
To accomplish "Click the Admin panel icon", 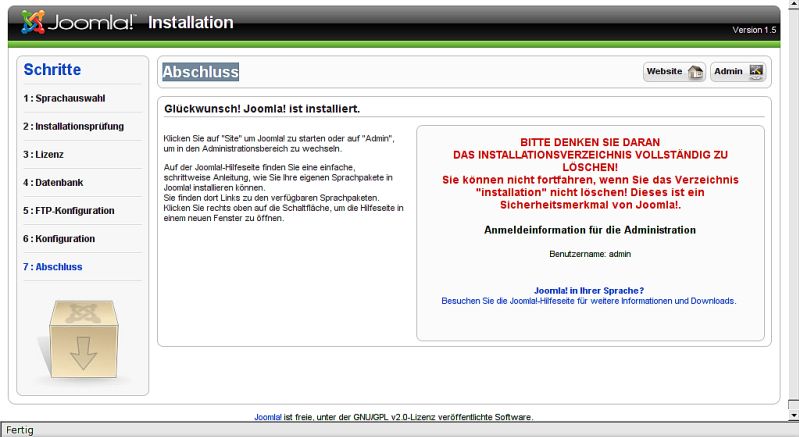I will tap(756, 72).
